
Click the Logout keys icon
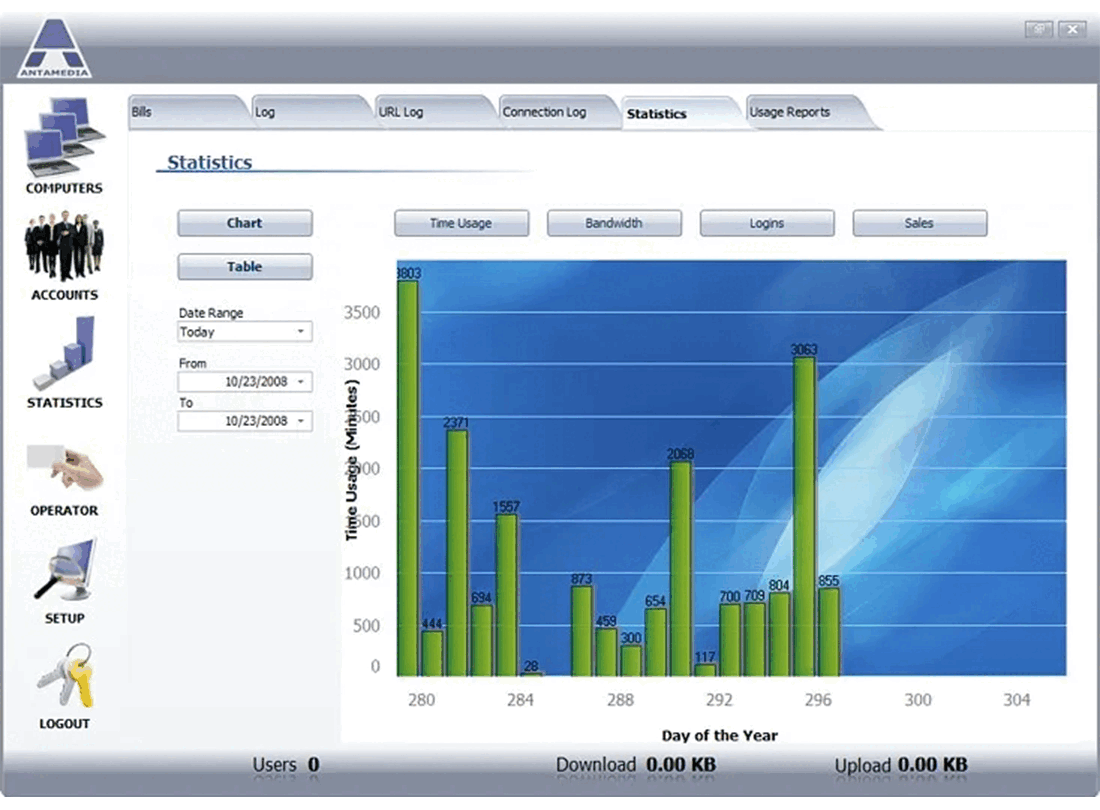(x=65, y=675)
